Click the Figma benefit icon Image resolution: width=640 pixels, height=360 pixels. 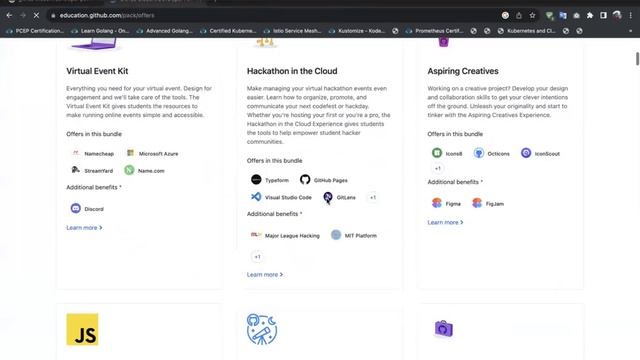(437, 203)
